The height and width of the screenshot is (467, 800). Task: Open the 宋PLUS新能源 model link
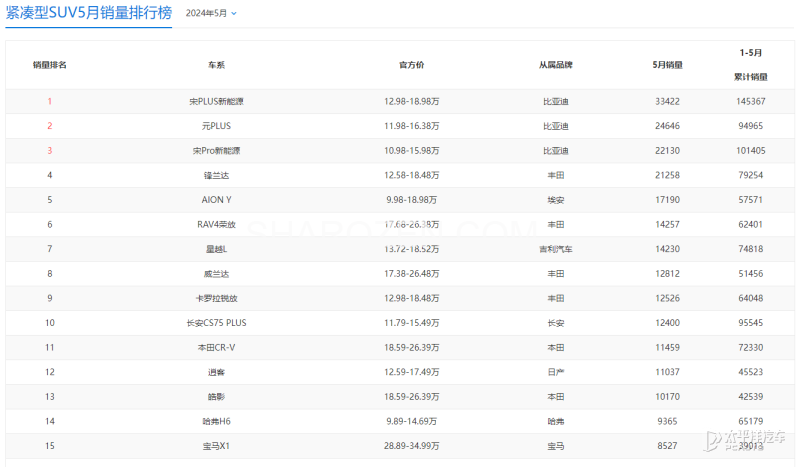tap(216, 102)
